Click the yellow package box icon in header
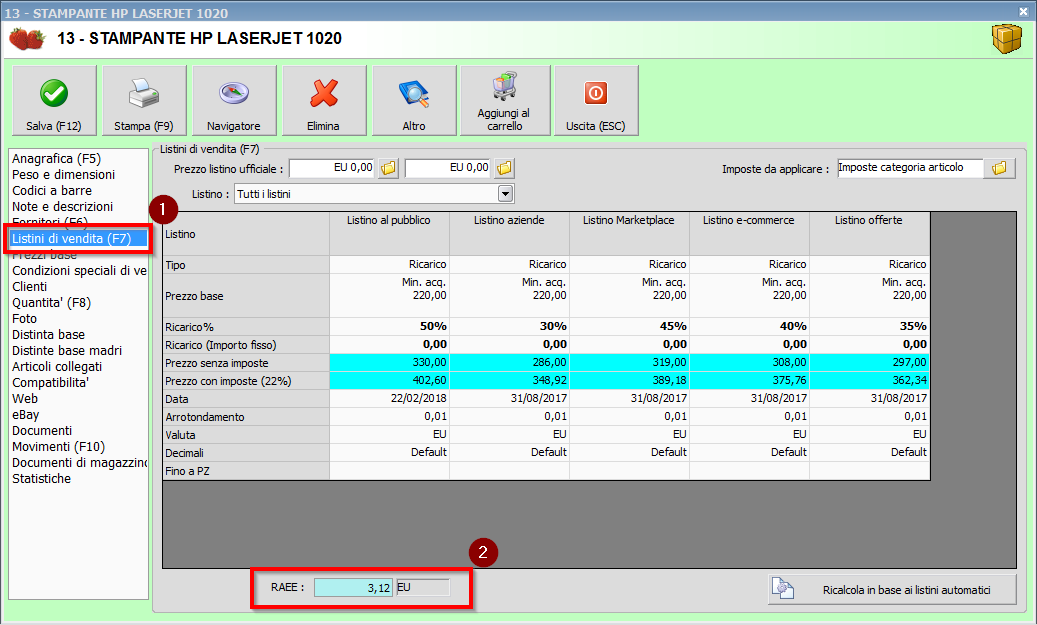This screenshot has width=1037, height=625. (x=1007, y=39)
